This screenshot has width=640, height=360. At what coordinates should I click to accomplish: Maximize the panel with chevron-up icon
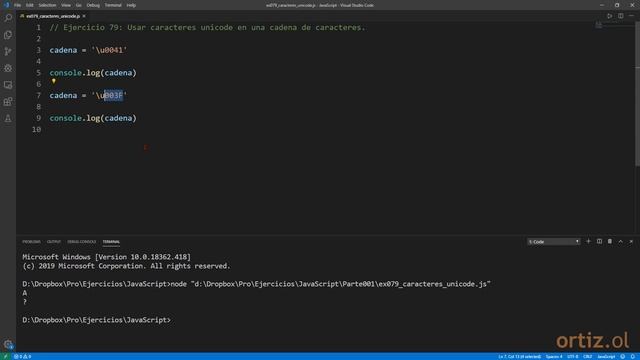(620, 241)
